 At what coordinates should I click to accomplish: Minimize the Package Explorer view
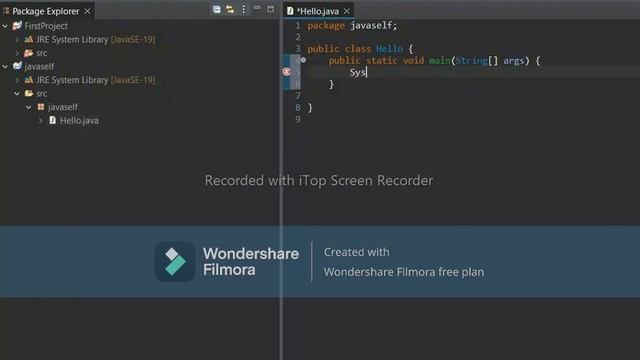click(x=257, y=8)
